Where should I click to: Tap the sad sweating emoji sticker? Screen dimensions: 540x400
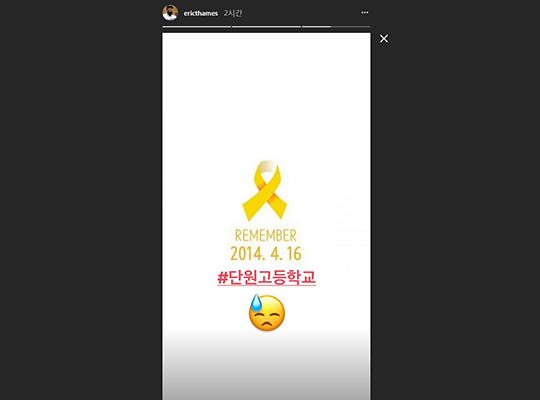[x=267, y=312]
